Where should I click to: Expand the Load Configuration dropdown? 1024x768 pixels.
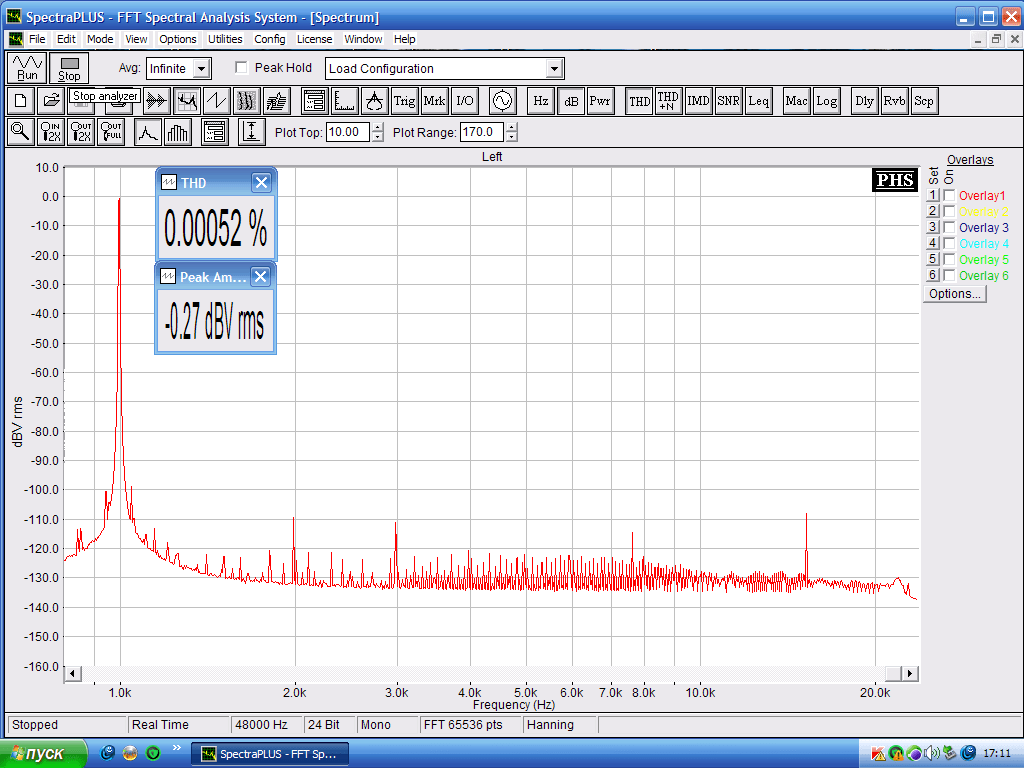554,69
